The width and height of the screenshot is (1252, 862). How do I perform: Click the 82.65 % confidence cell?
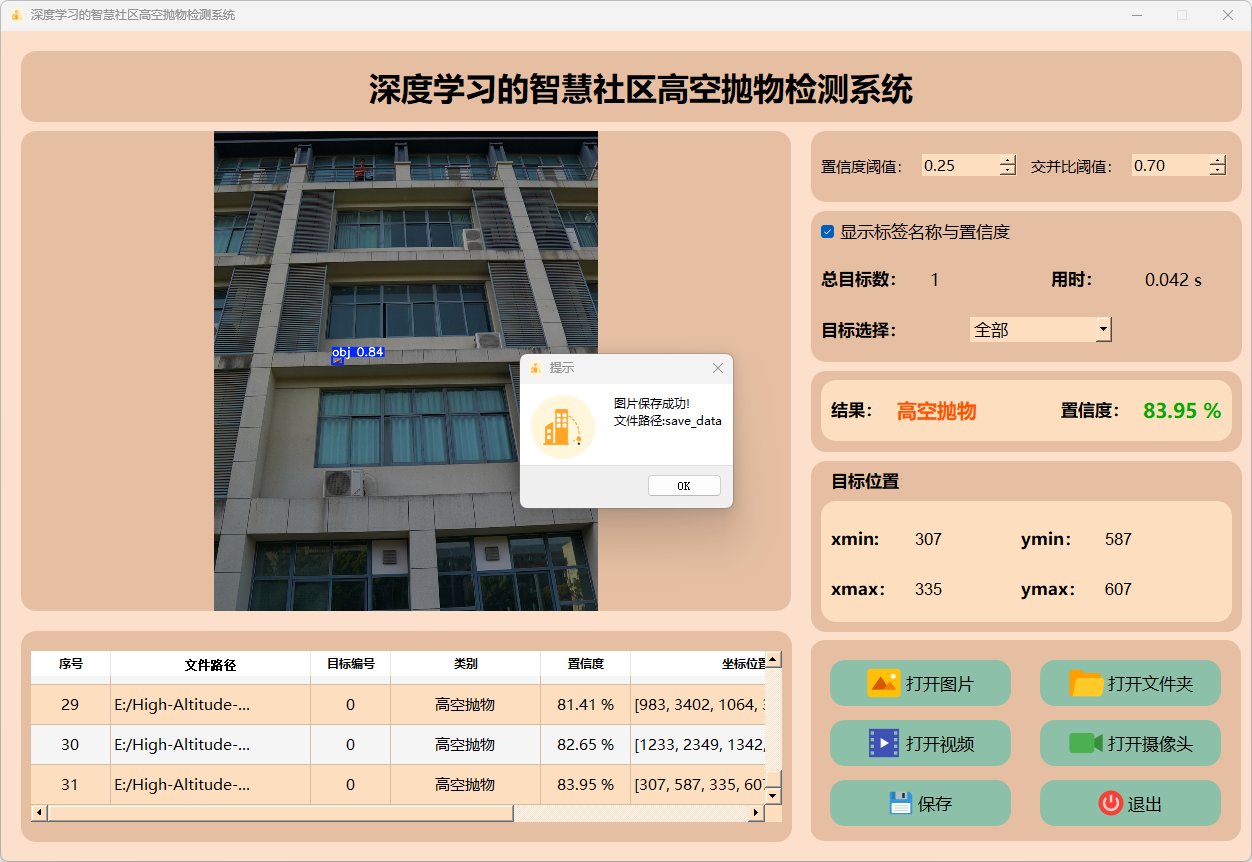tap(585, 744)
